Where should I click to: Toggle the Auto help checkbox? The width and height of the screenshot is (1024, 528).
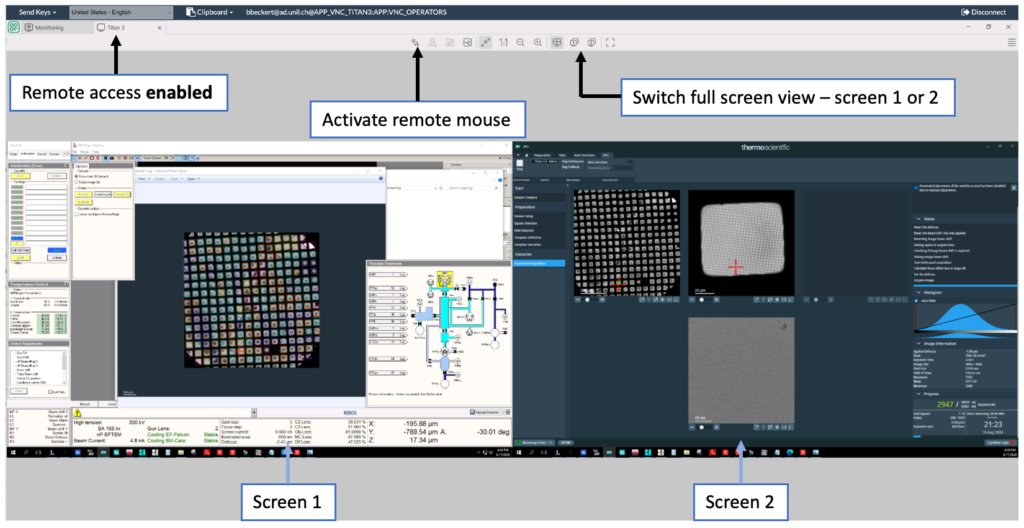coord(52,391)
